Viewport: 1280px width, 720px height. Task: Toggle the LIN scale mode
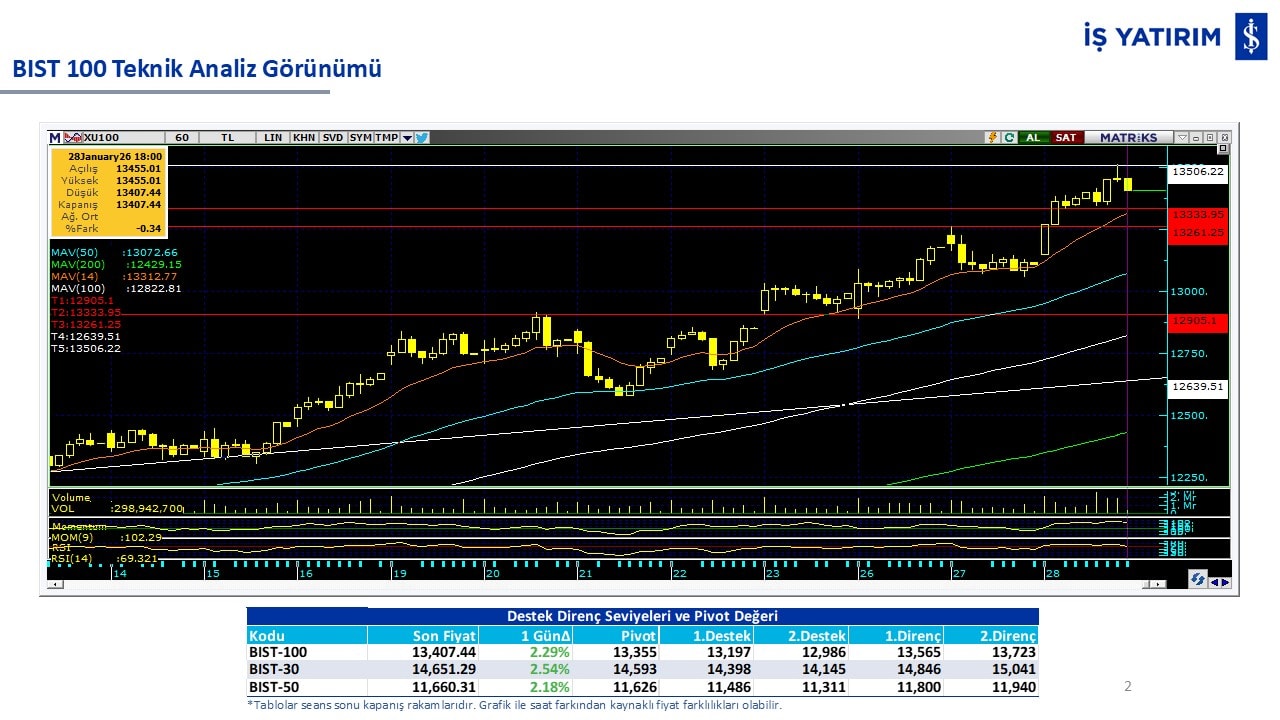click(x=272, y=138)
